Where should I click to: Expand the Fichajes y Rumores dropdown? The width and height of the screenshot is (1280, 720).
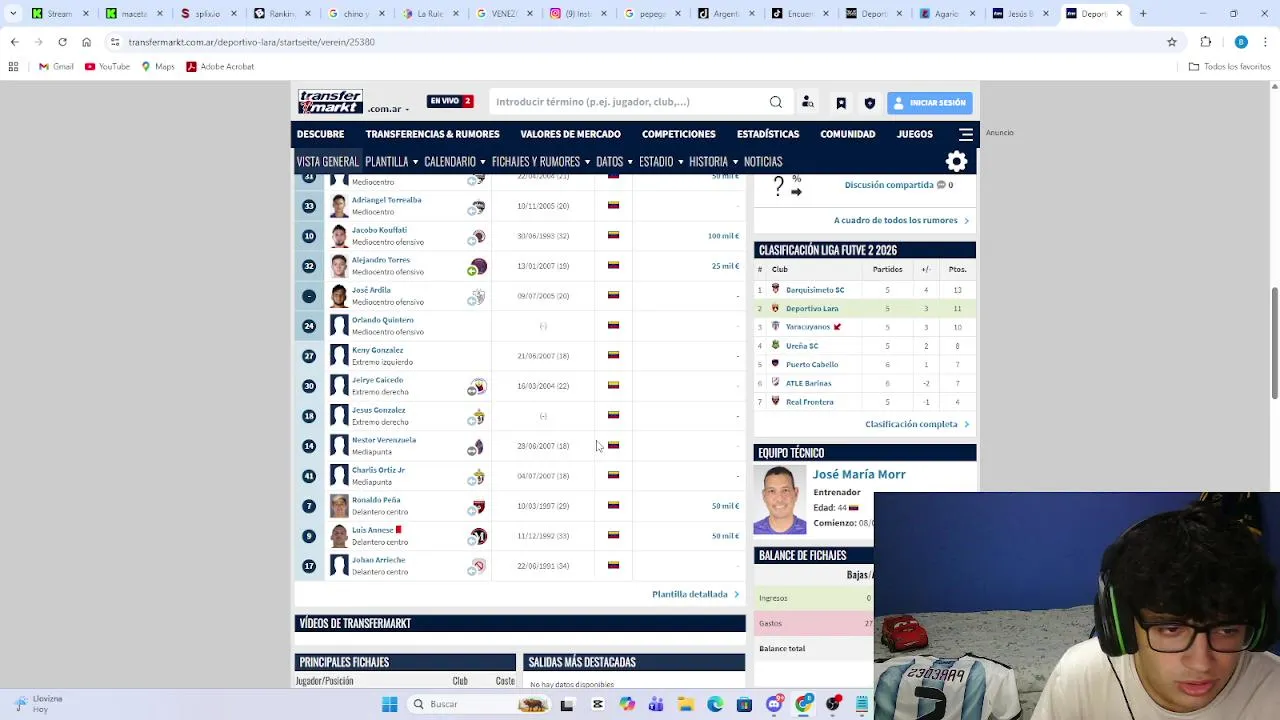[540, 161]
